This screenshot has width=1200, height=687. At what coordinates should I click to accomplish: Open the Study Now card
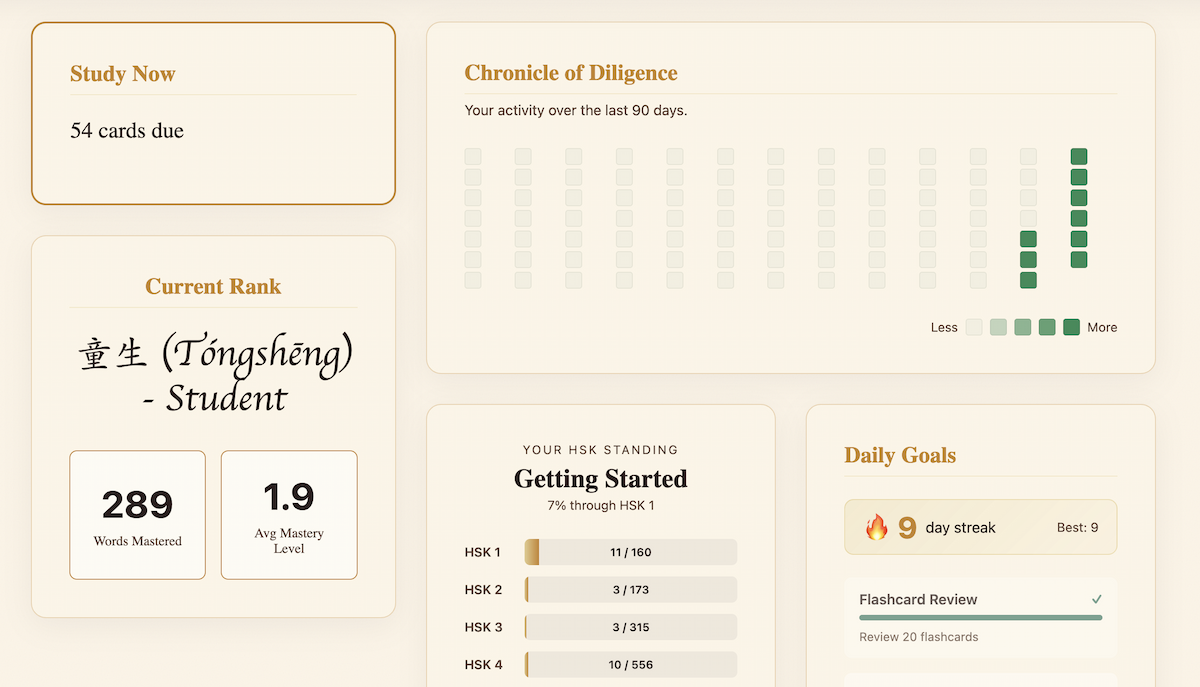point(213,113)
